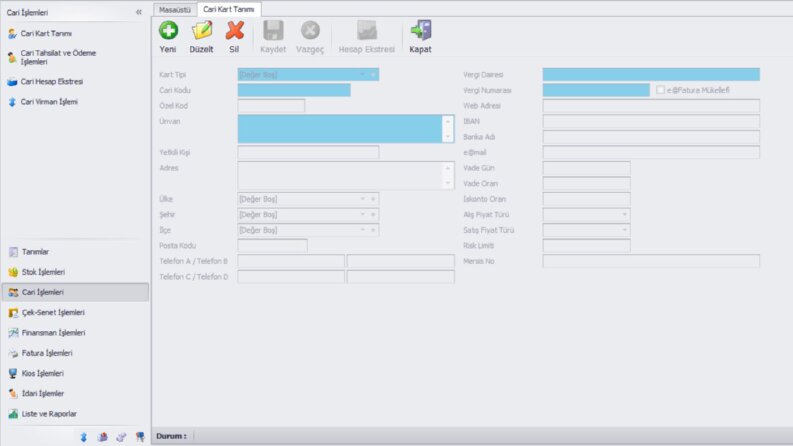Screen dimensions: 793x446
Task: Click the İskonto Oranı field
Action: 586,199
